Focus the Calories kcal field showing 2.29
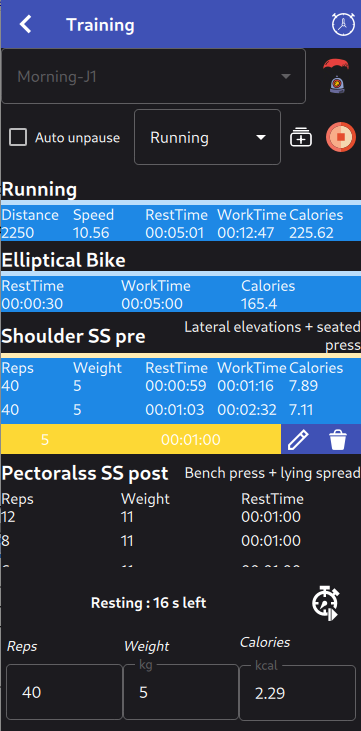 [297, 693]
